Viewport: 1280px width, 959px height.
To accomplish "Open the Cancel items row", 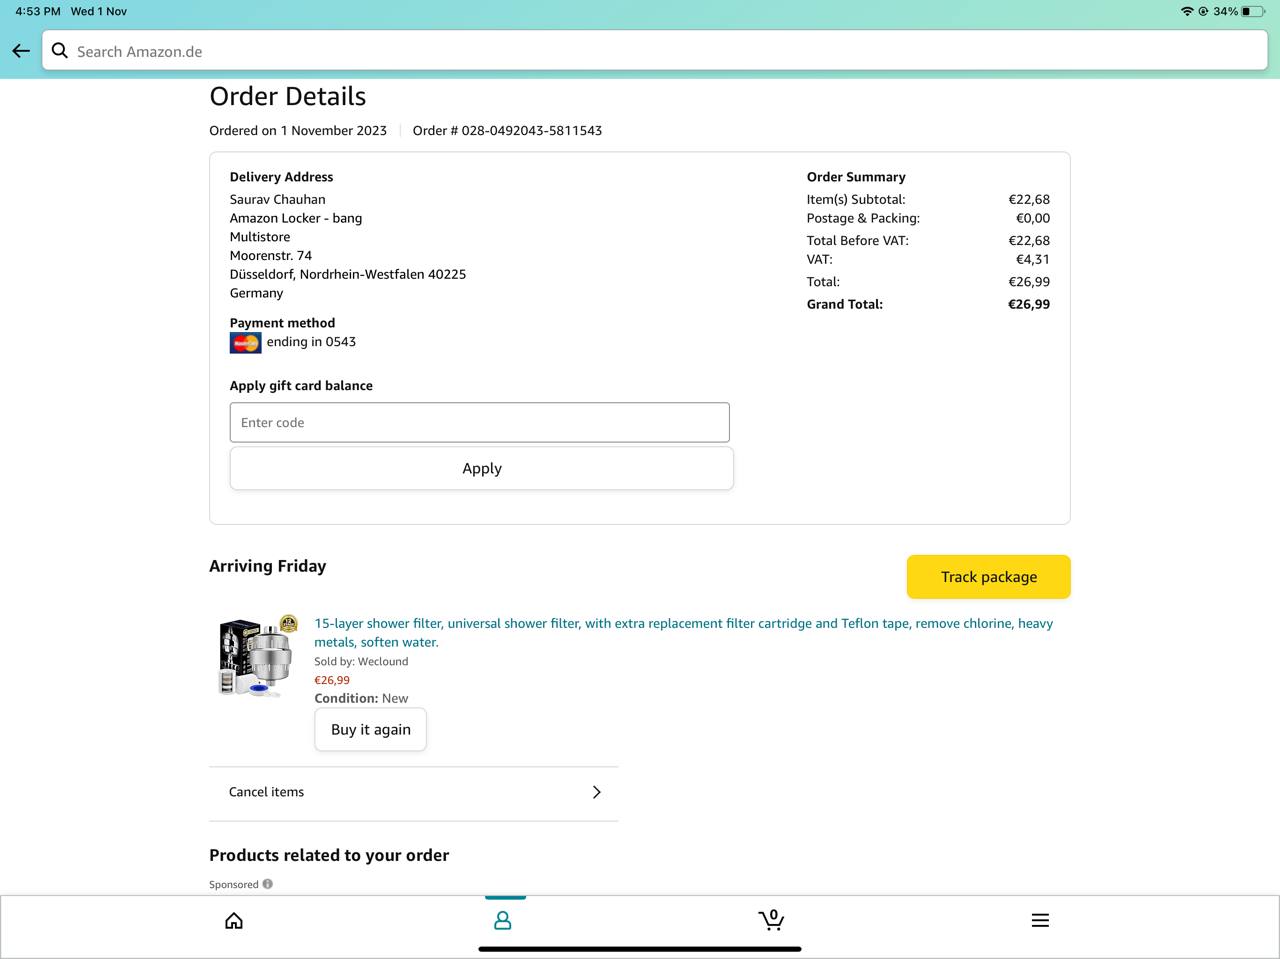I will (x=414, y=792).
